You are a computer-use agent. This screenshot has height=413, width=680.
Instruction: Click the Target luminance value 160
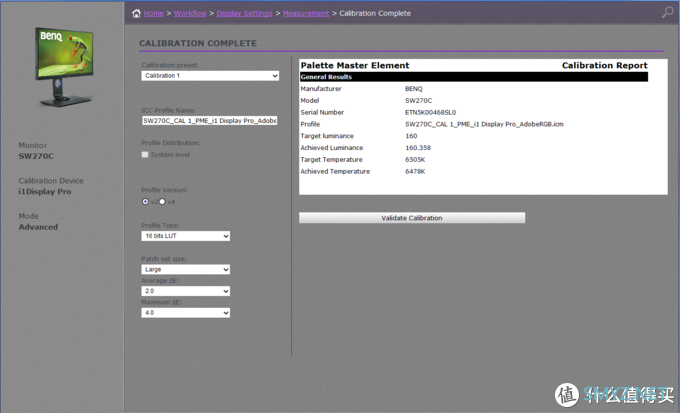coord(411,136)
